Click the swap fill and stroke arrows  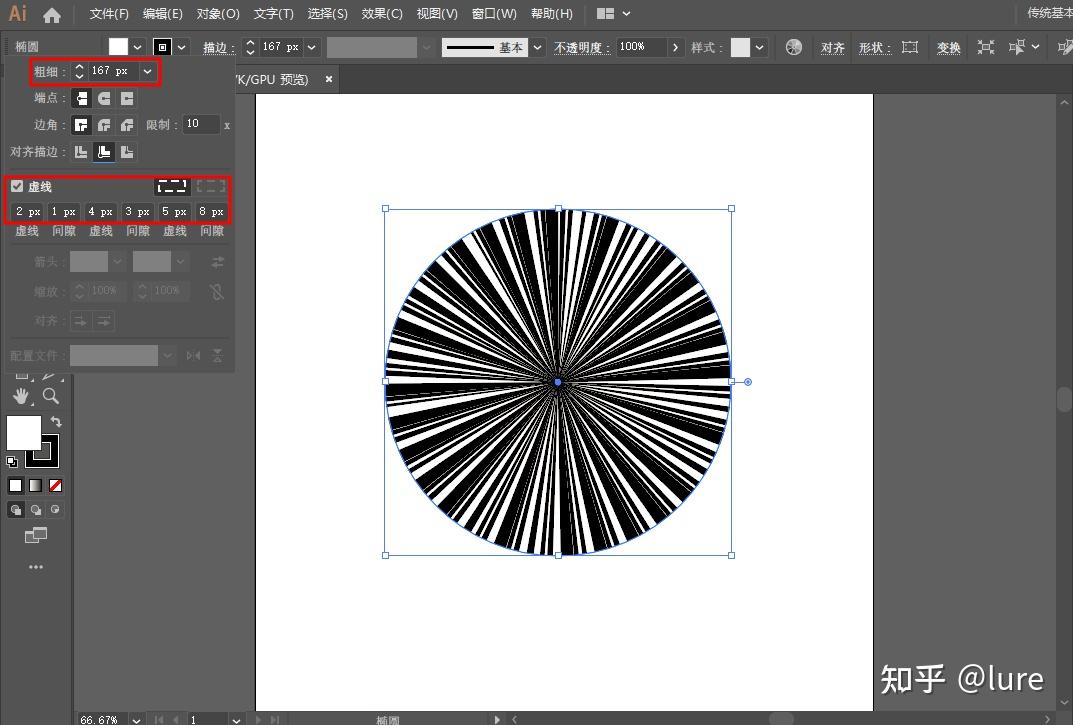56,422
